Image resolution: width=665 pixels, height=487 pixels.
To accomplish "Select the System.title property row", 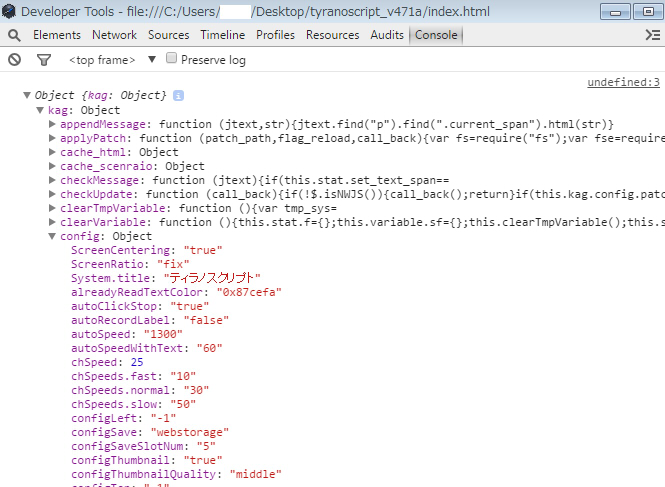I will [165, 278].
